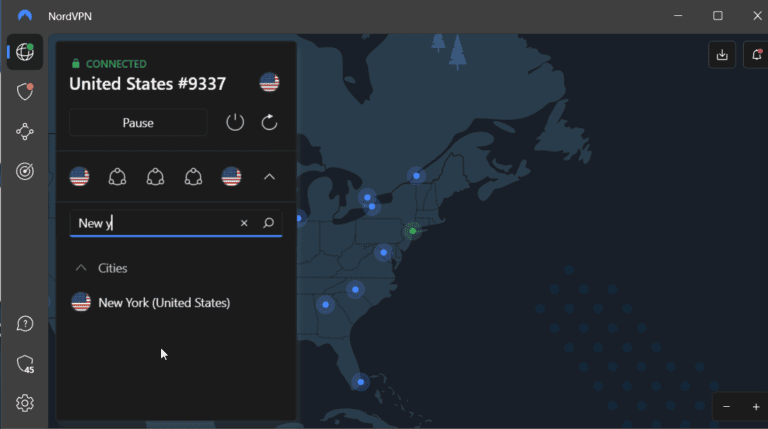Click the United States #9337 server name

coord(147,84)
